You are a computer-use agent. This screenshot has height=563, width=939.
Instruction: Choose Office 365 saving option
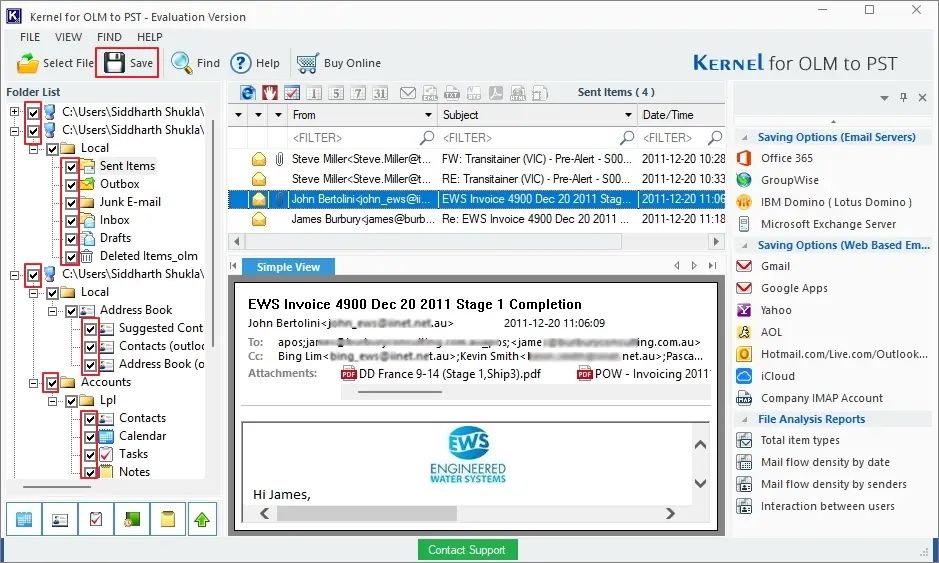click(786, 158)
